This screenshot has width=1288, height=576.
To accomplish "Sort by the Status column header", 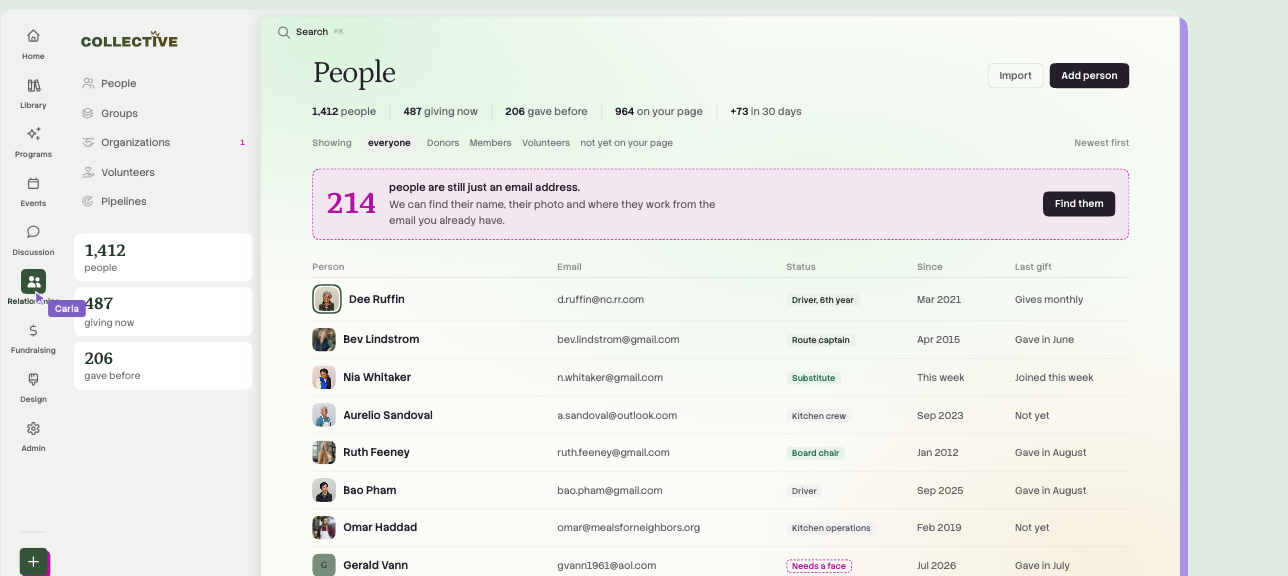I will pos(801,267).
